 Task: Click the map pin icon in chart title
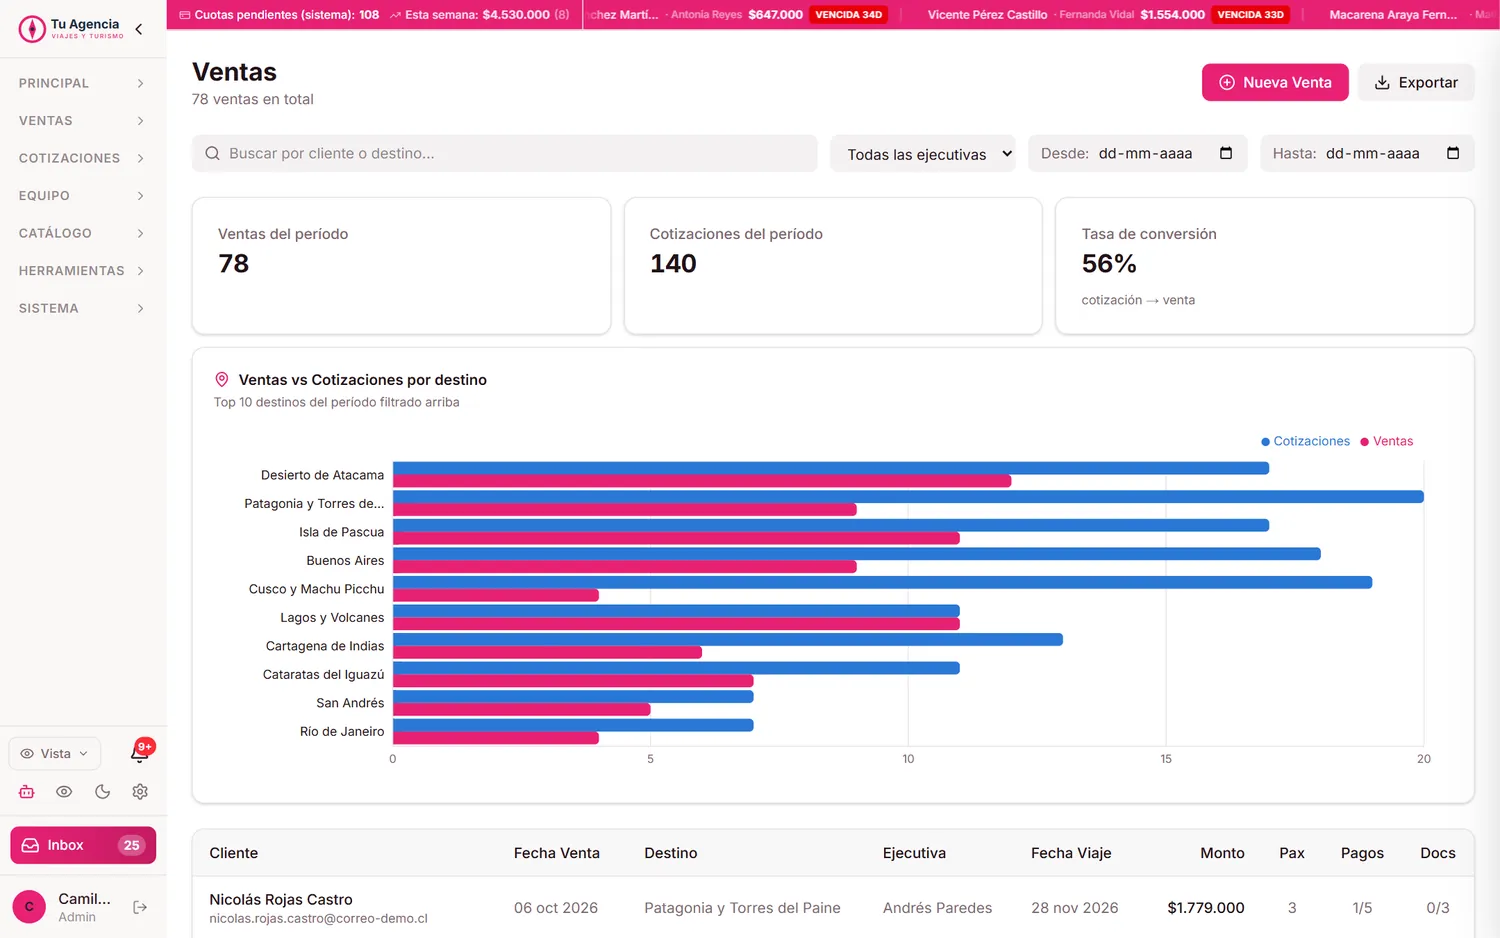click(222, 380)
